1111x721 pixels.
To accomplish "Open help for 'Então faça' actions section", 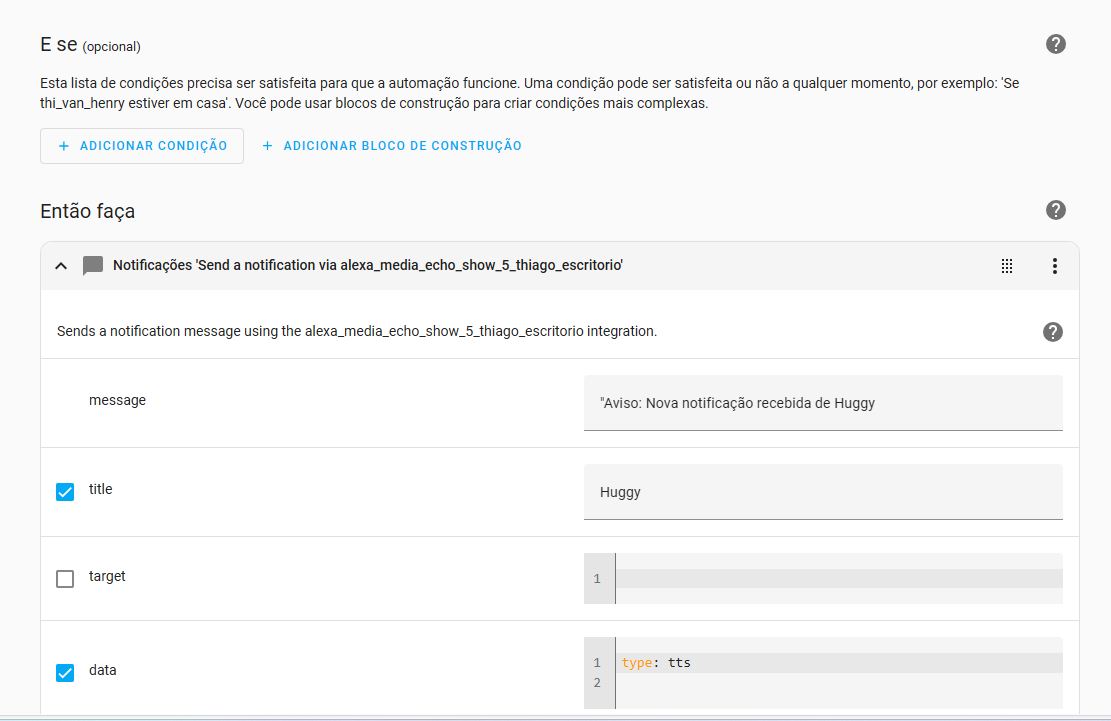I will point(1055,210).
